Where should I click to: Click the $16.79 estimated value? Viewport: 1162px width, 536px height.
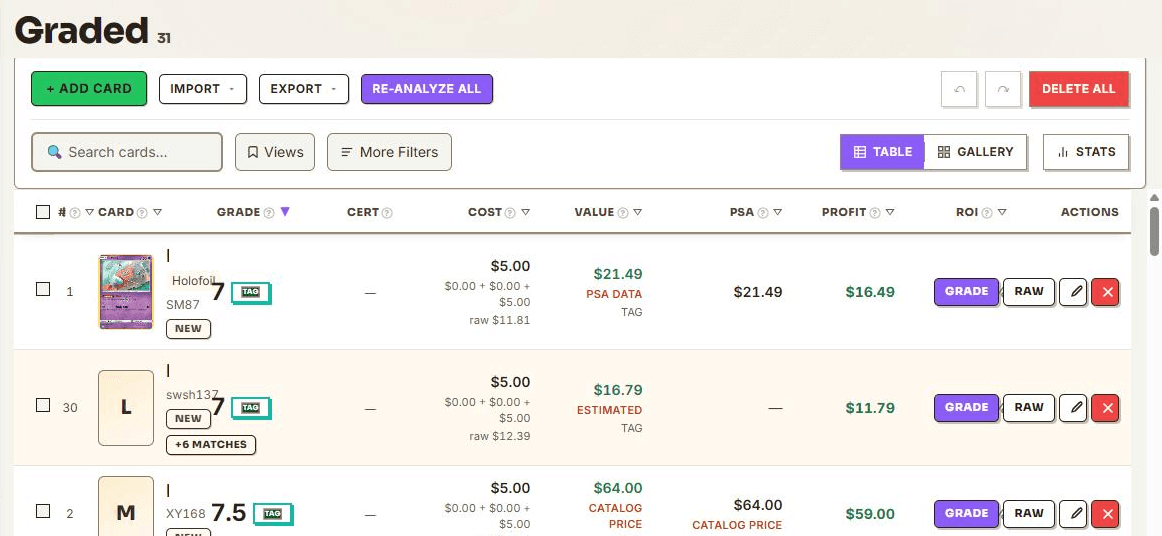tap(618, 390)
